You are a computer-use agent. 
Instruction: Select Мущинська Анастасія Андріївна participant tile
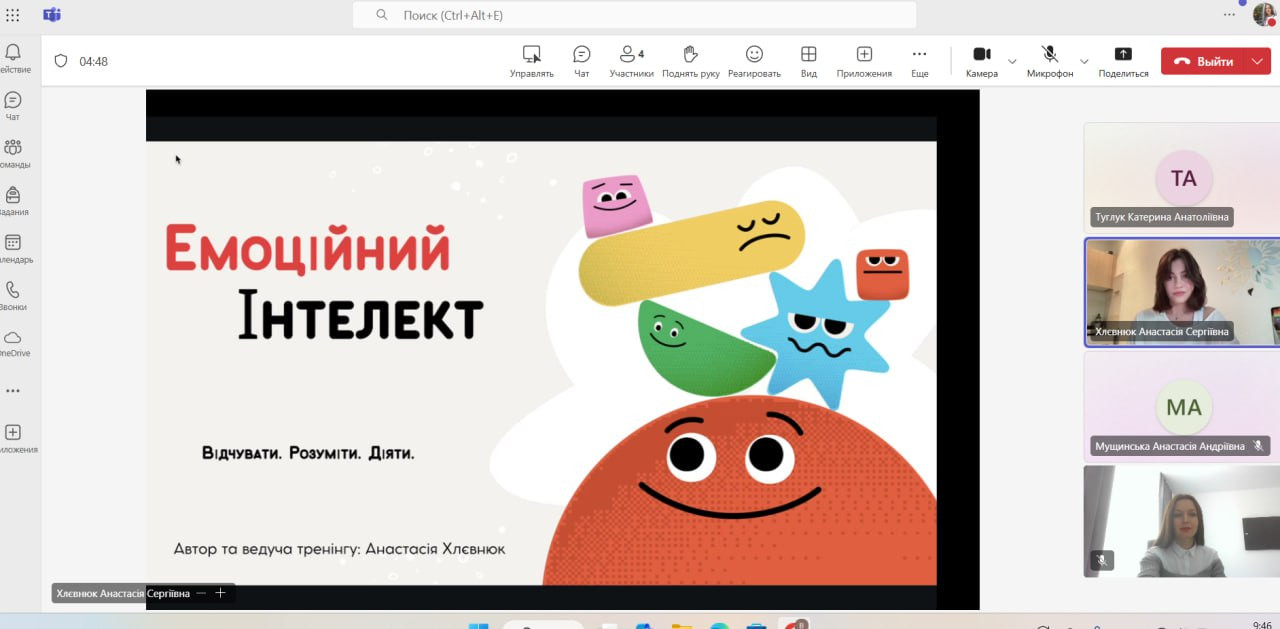(1181, 406)
